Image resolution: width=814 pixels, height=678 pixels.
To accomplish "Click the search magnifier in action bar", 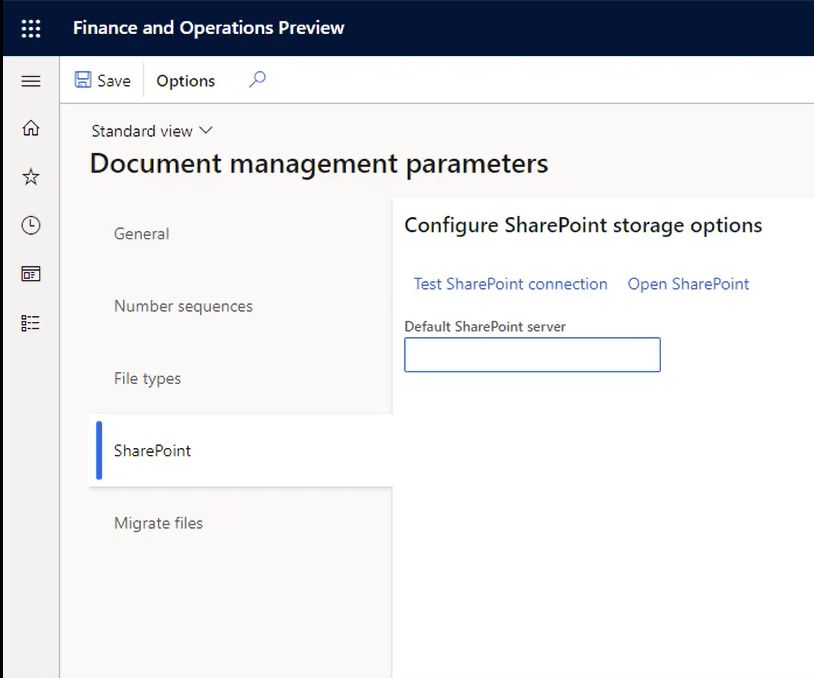I will tap(257, 80).
